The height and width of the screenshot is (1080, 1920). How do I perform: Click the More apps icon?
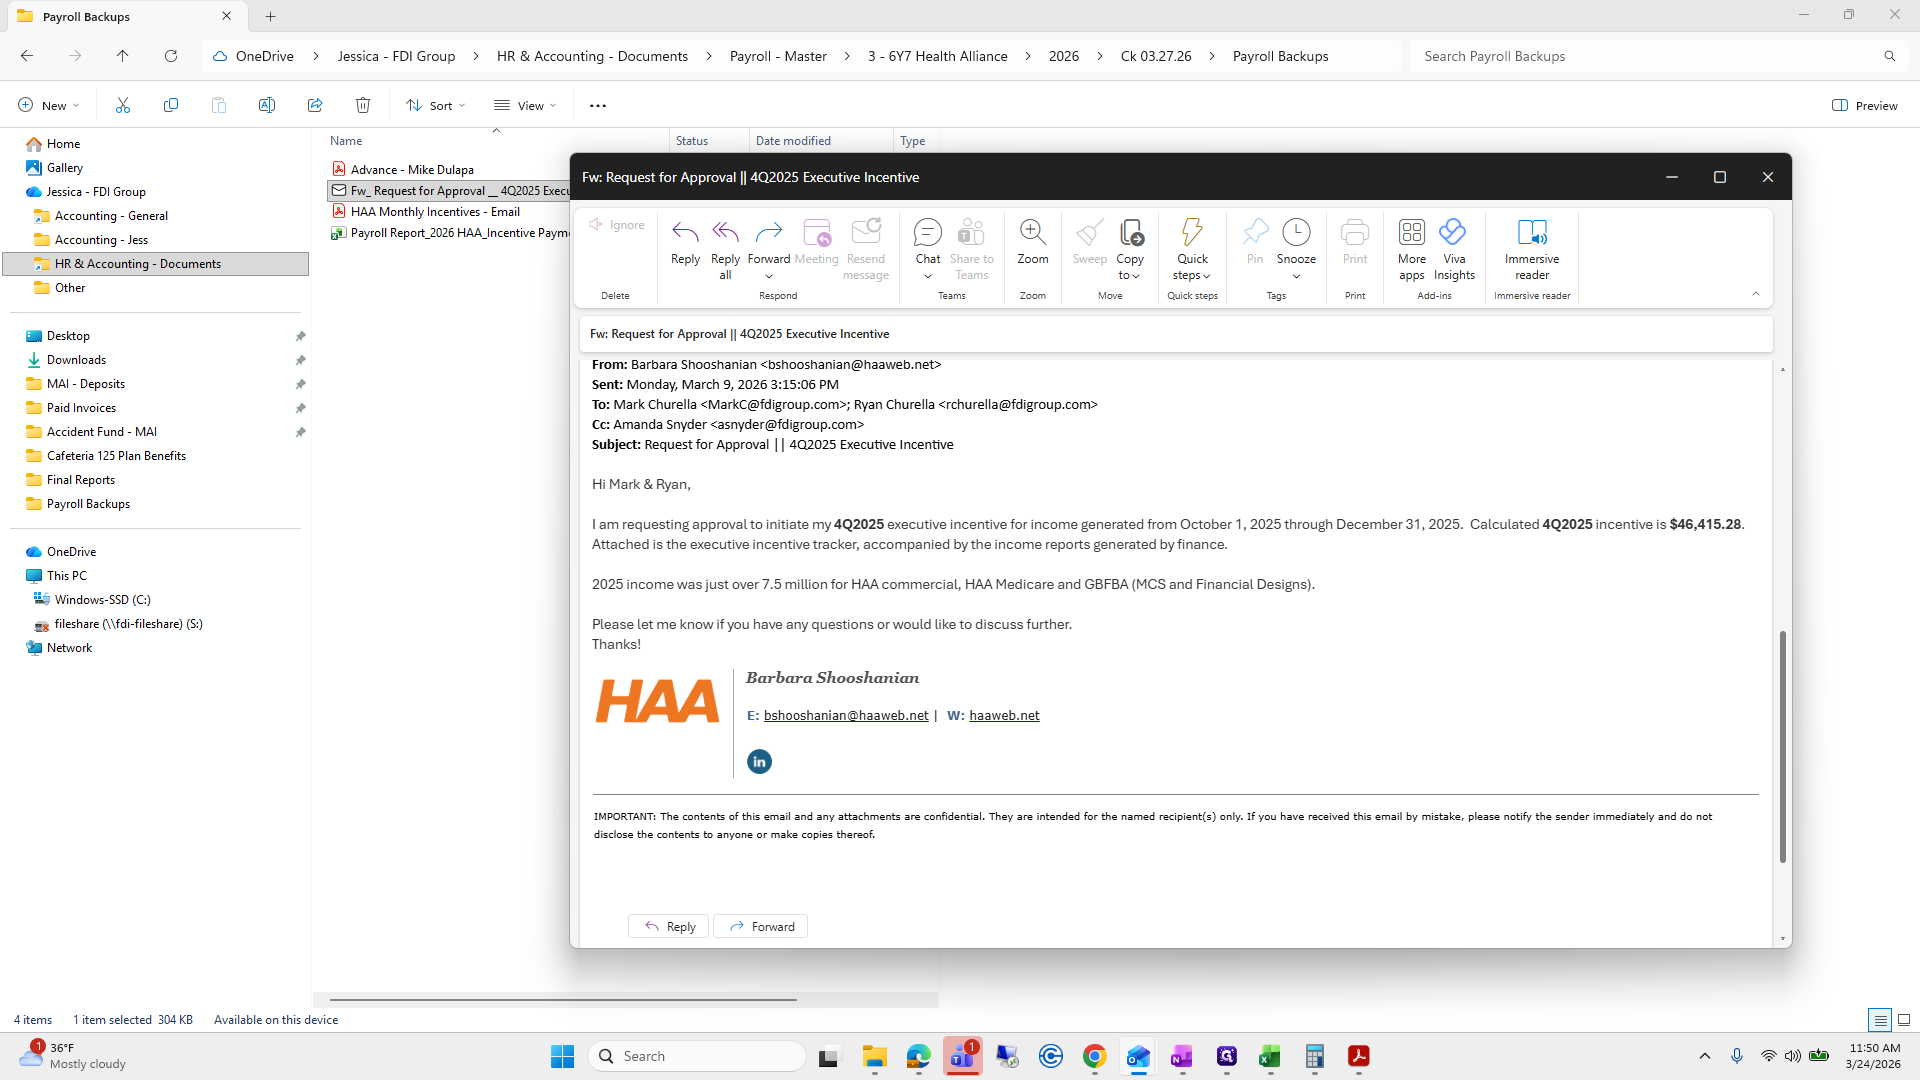pyautogui.click(x=1411, y=233)
